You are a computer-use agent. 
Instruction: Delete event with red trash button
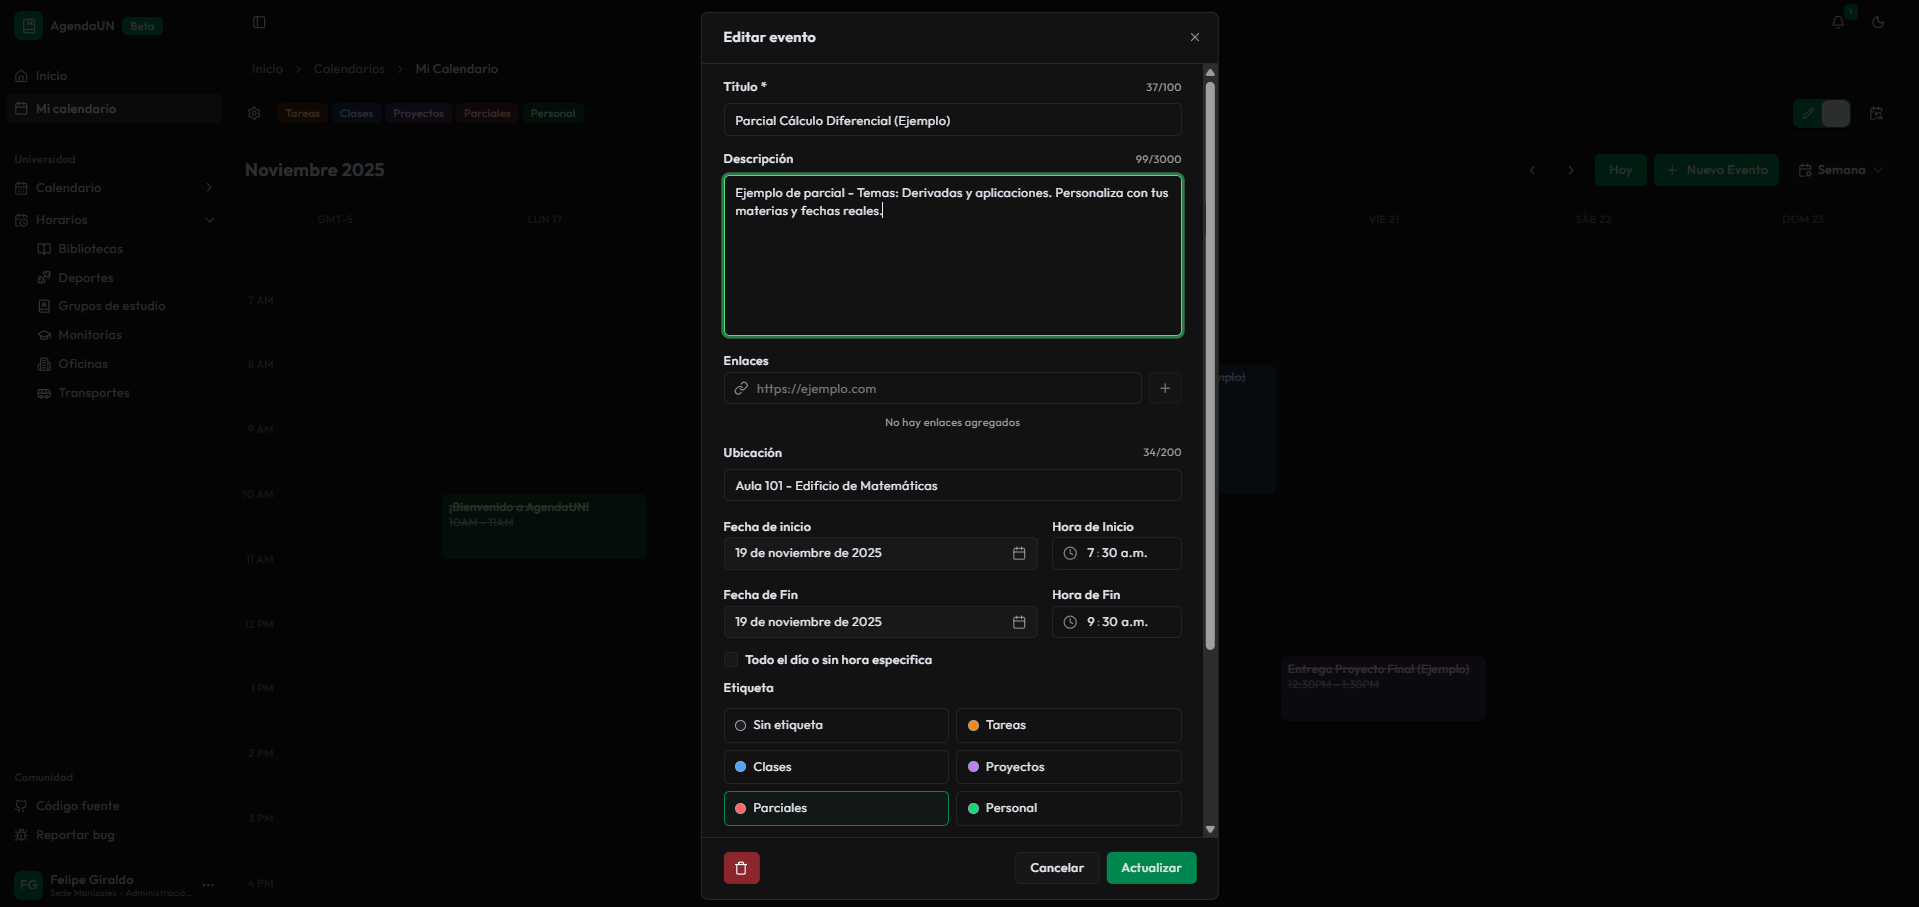click(x=741, y=868)
